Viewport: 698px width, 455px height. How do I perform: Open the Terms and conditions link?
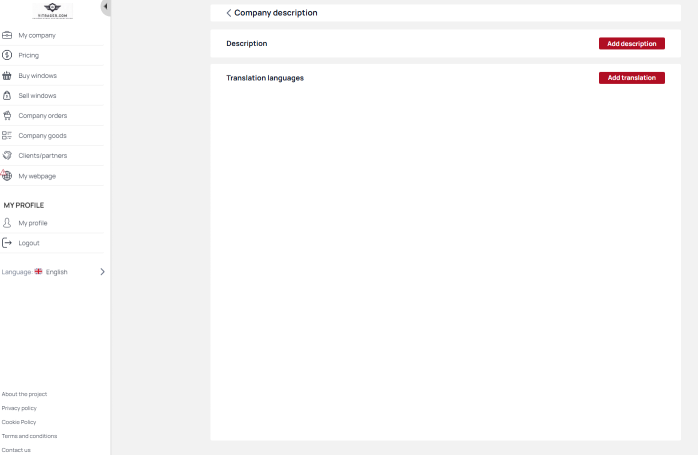[29, 436]
